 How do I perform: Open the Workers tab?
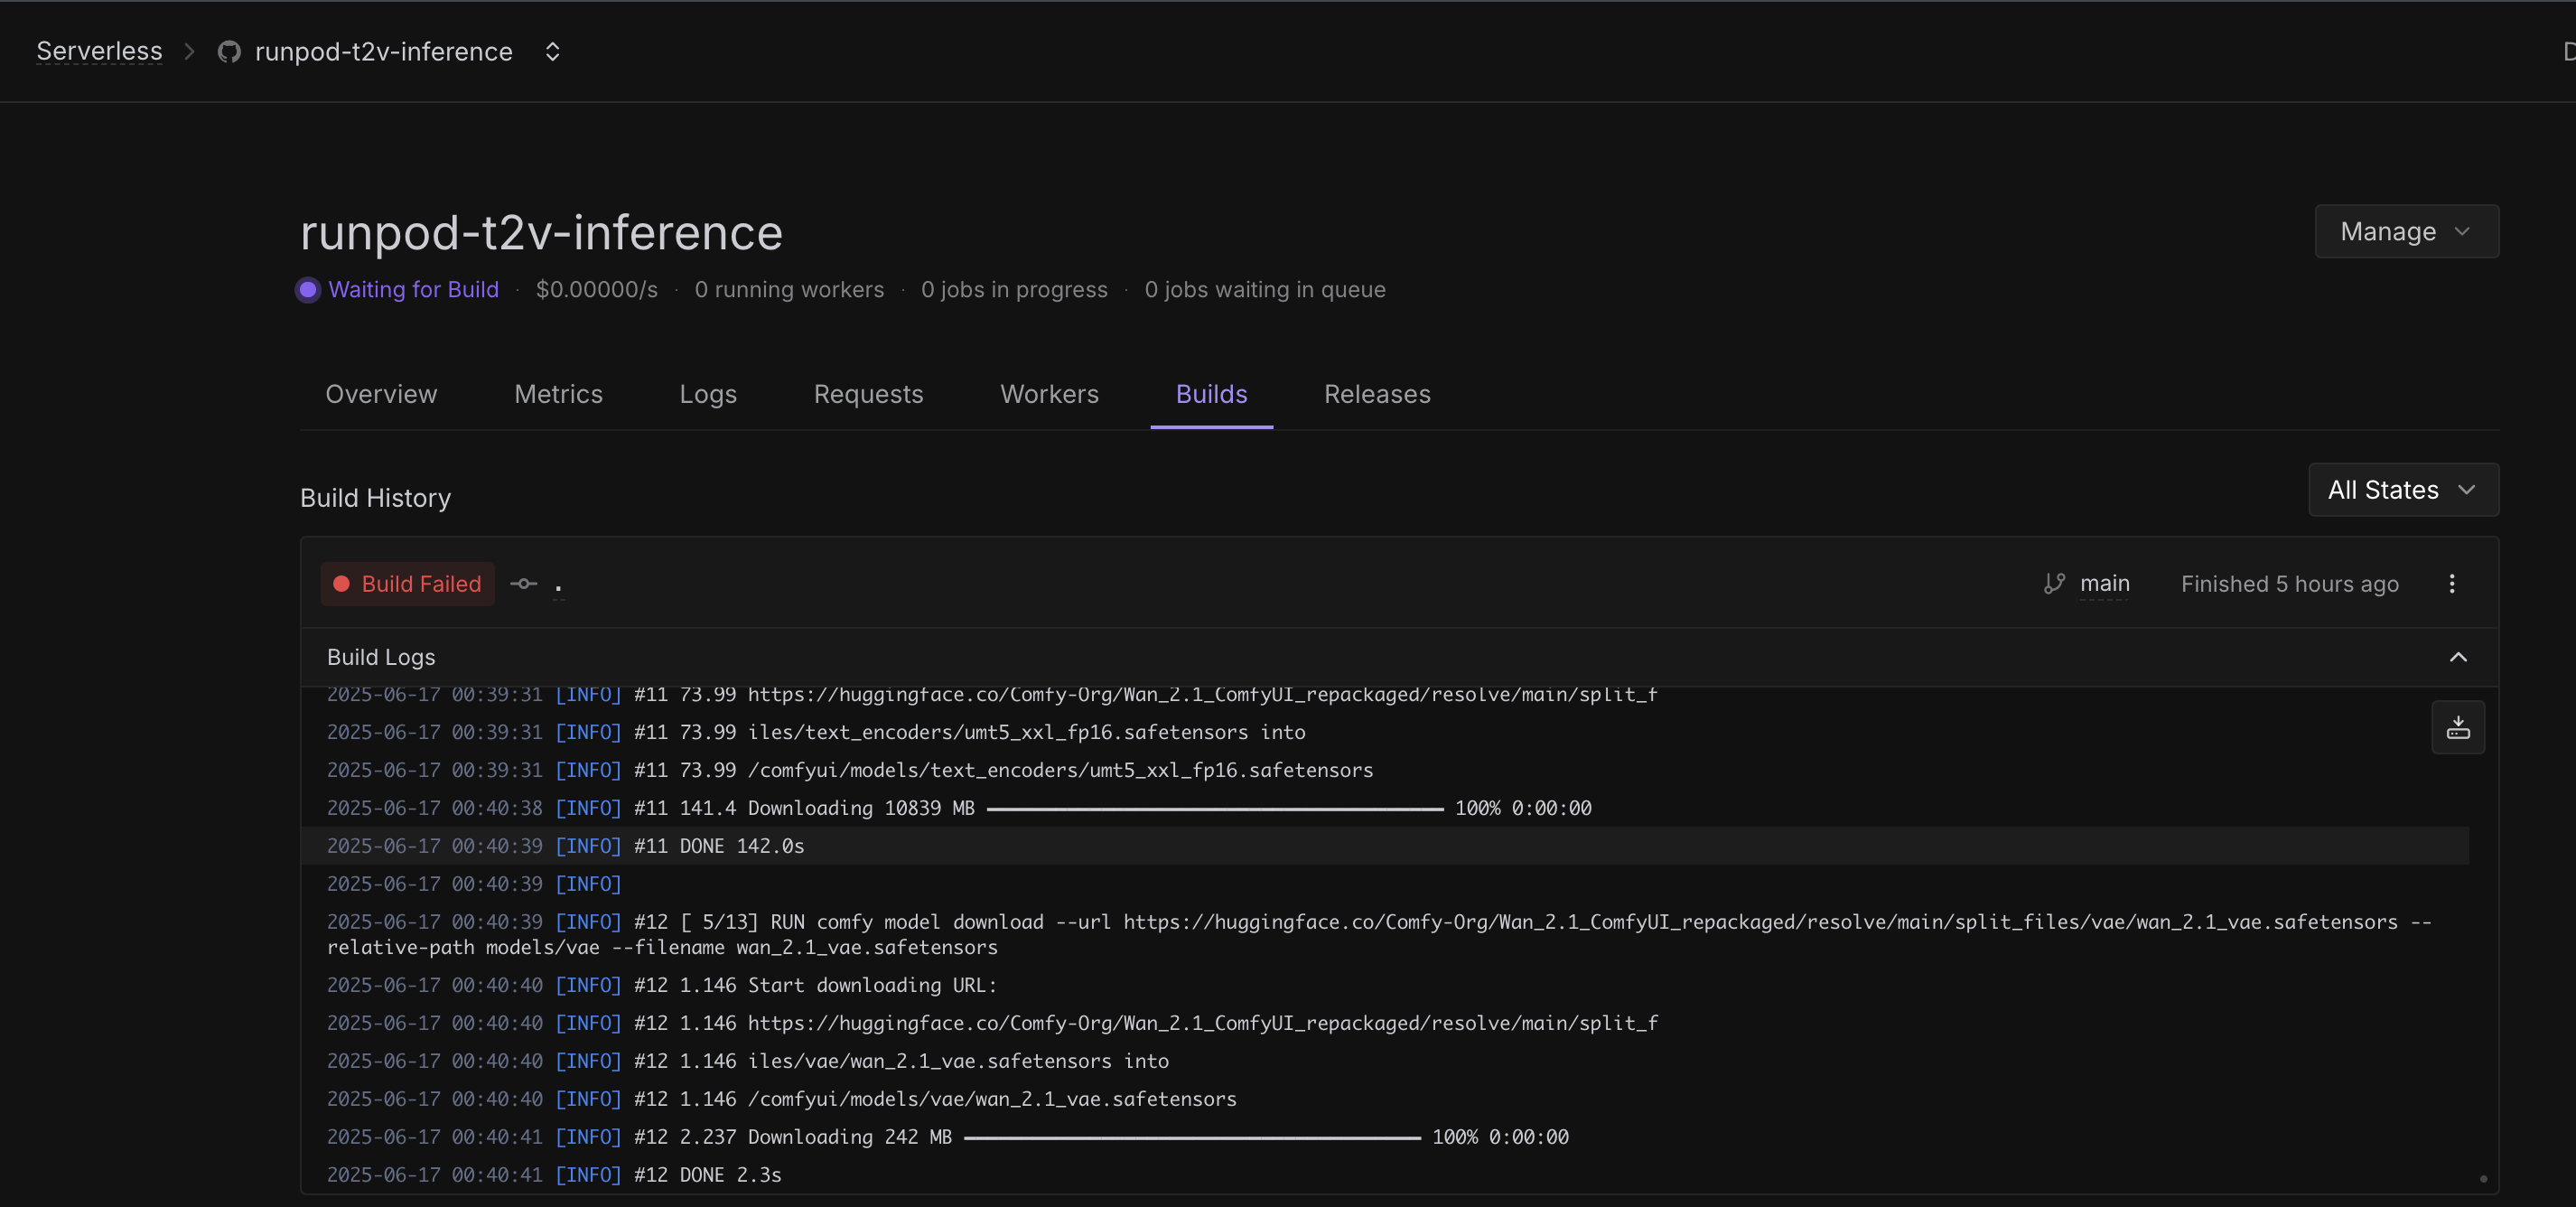pyautogui.click(x=1049, y=395)
